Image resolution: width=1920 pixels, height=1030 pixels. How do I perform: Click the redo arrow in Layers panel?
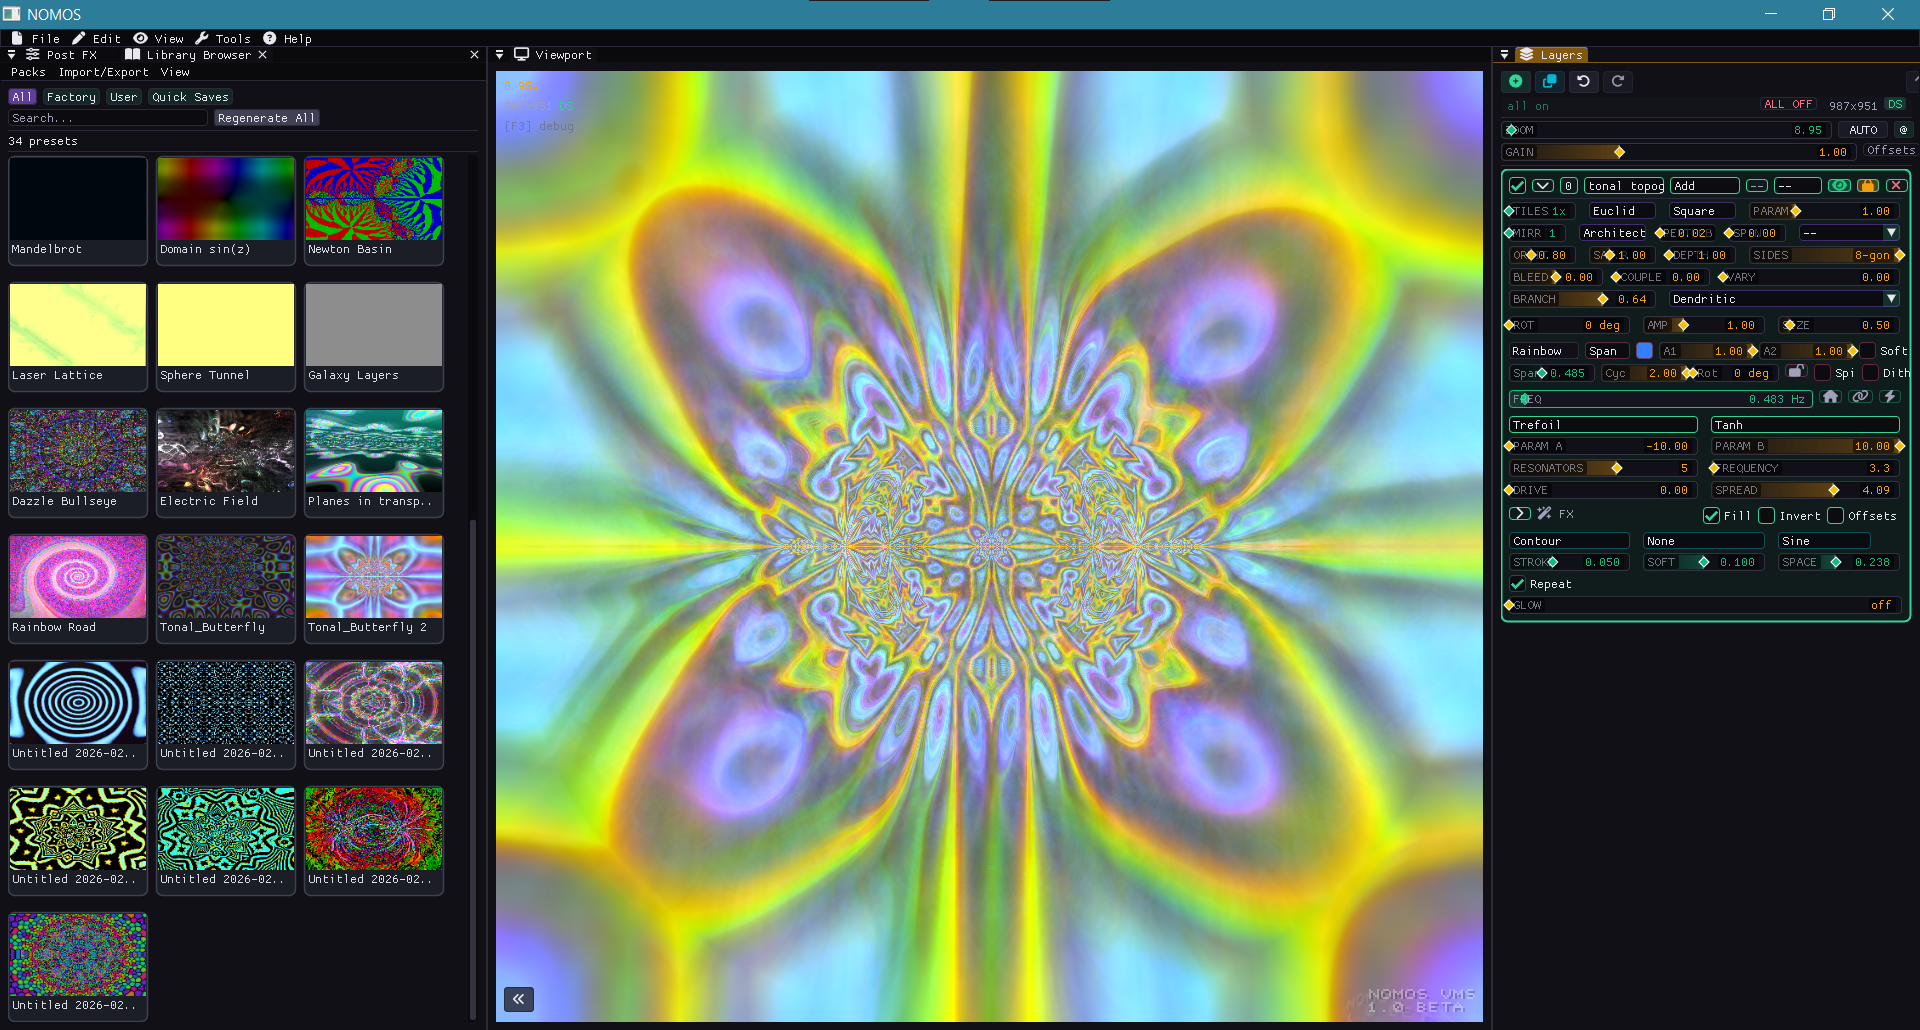[x=1617, y=82]
